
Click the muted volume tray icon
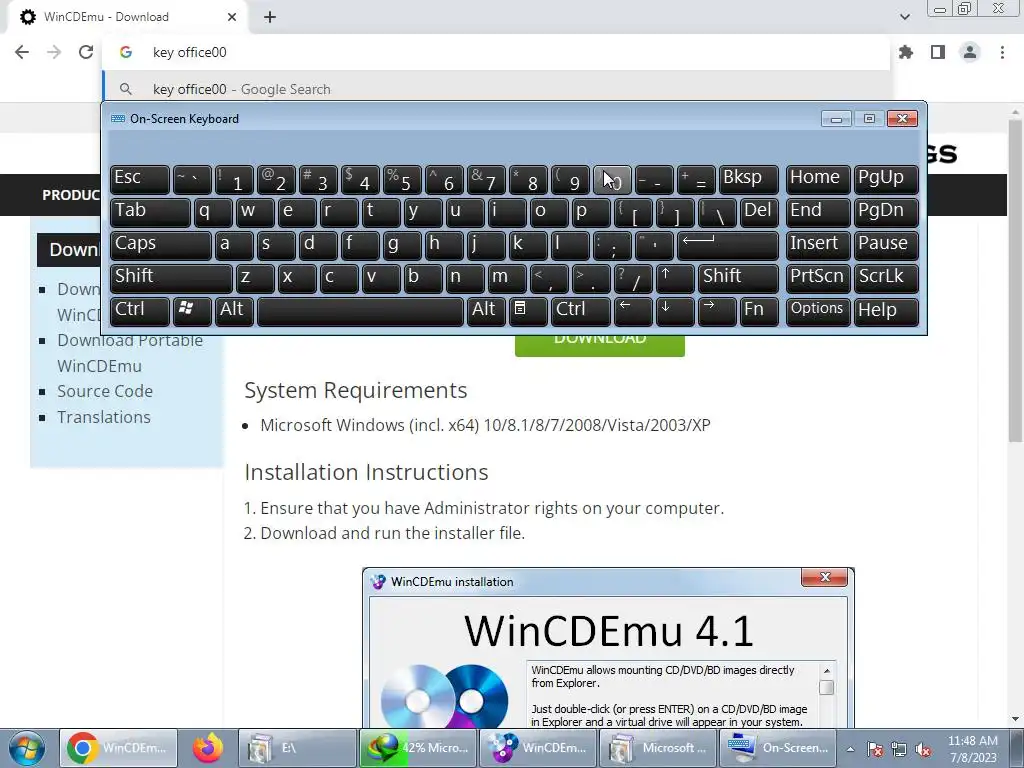(x=923, y=749)
